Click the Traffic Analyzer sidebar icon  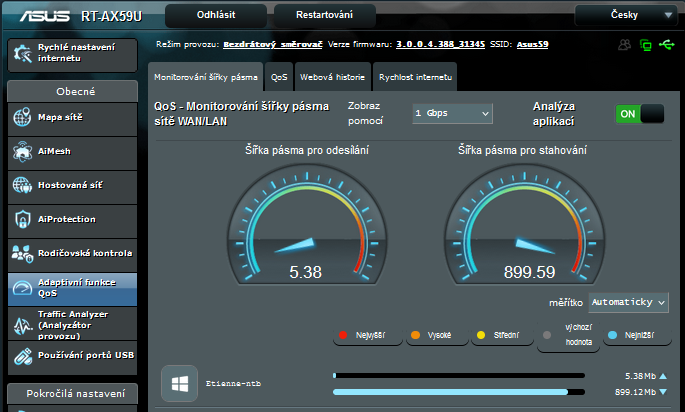coord(22,321)
